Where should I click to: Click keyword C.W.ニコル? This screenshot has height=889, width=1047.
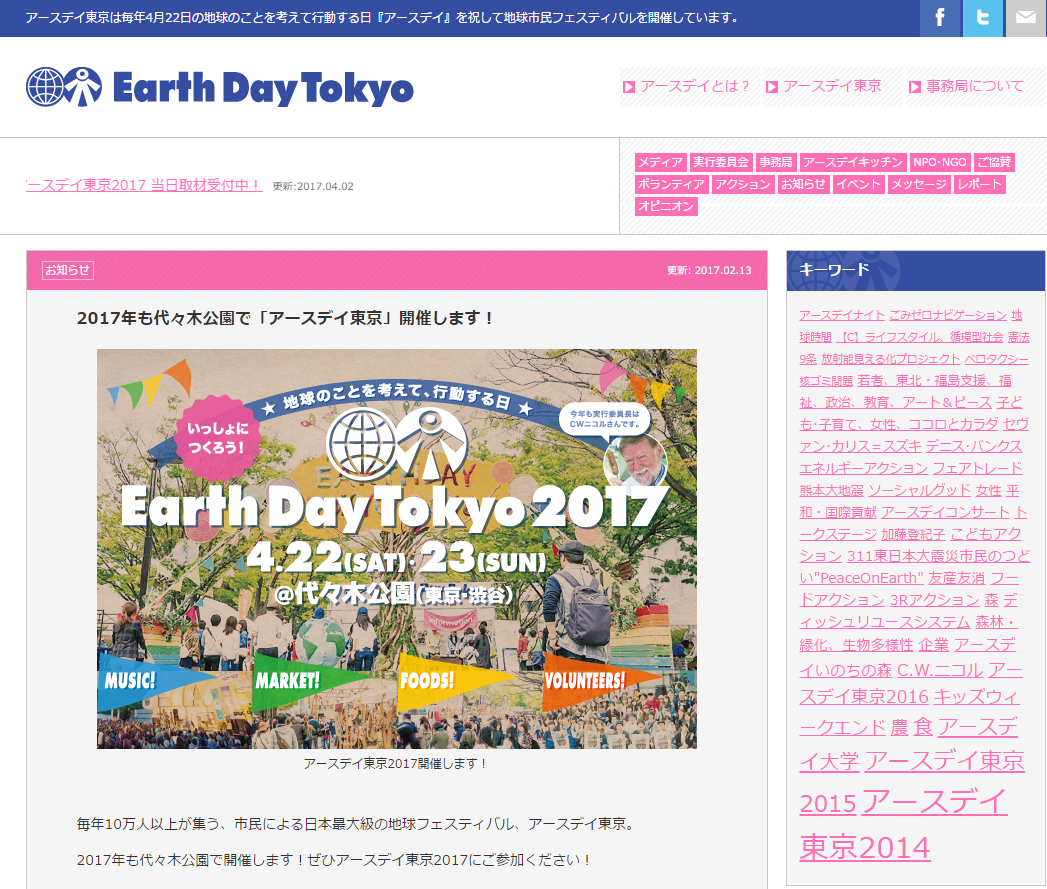[939, 670]
